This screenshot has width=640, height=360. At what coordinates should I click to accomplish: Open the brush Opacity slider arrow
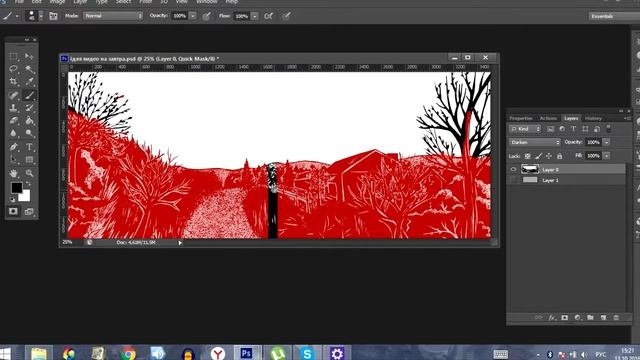coord(193,16)
